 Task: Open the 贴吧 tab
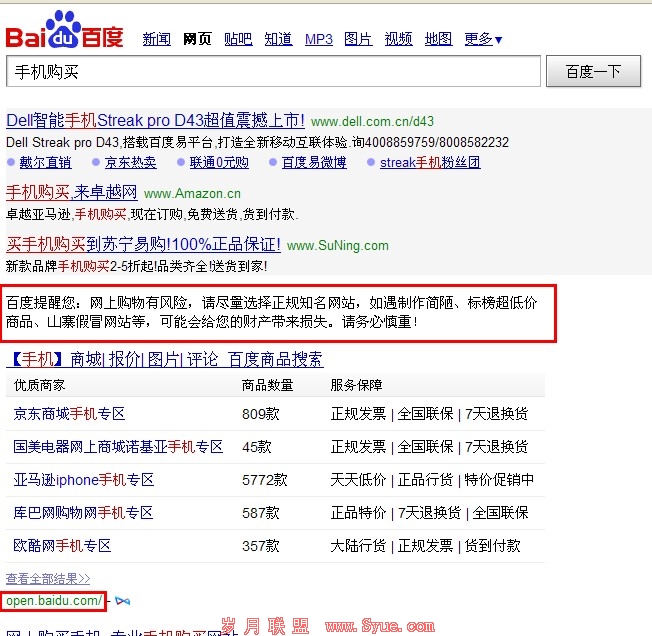click(238, 39)
